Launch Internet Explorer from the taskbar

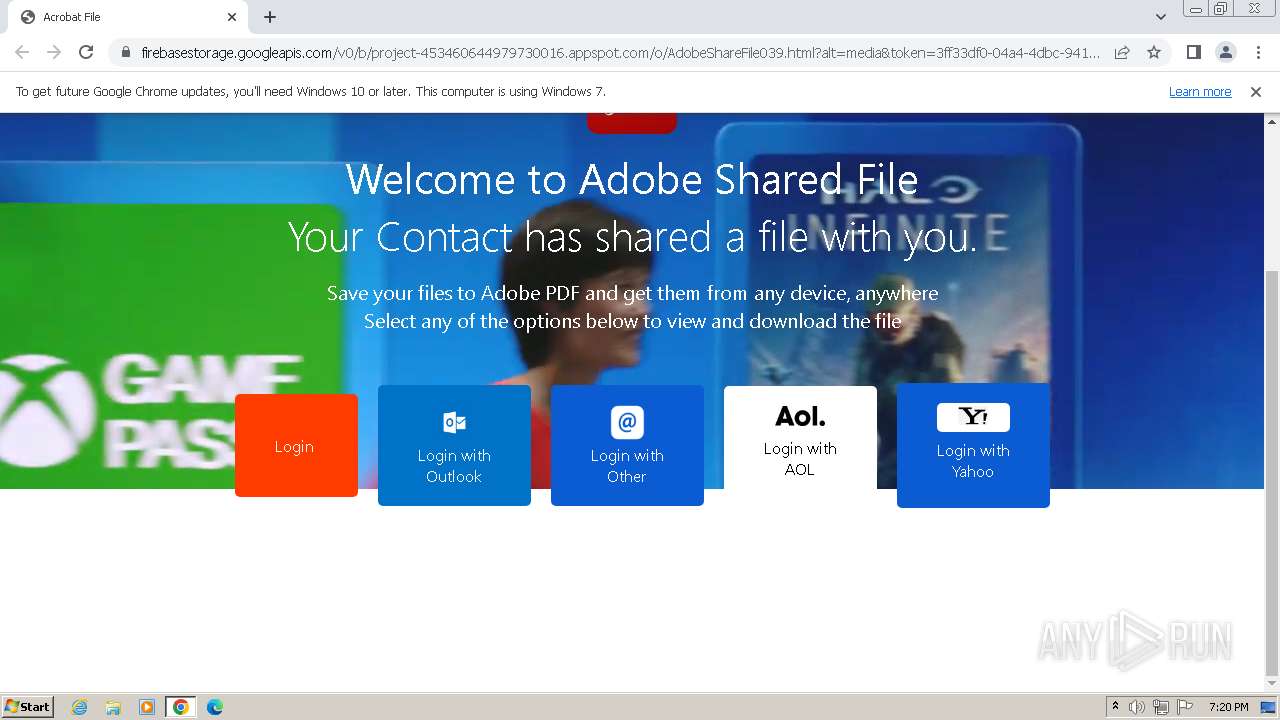click(x=79, y=707)
